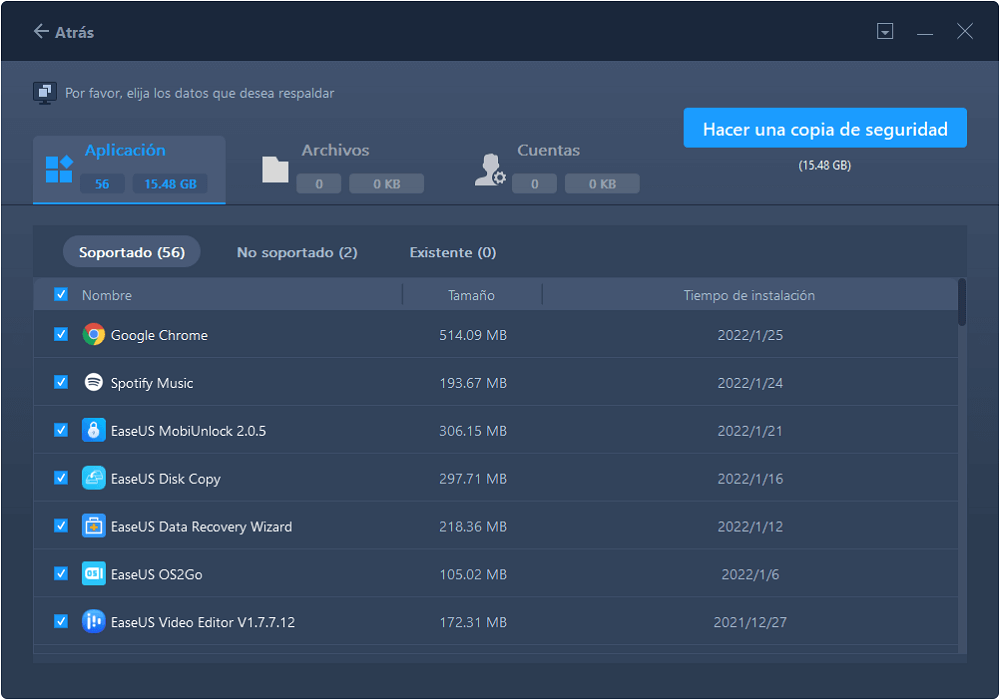Click the 306.15 MB size value
This screenshot has height=700, width=1000.
[x=473, y=431]
